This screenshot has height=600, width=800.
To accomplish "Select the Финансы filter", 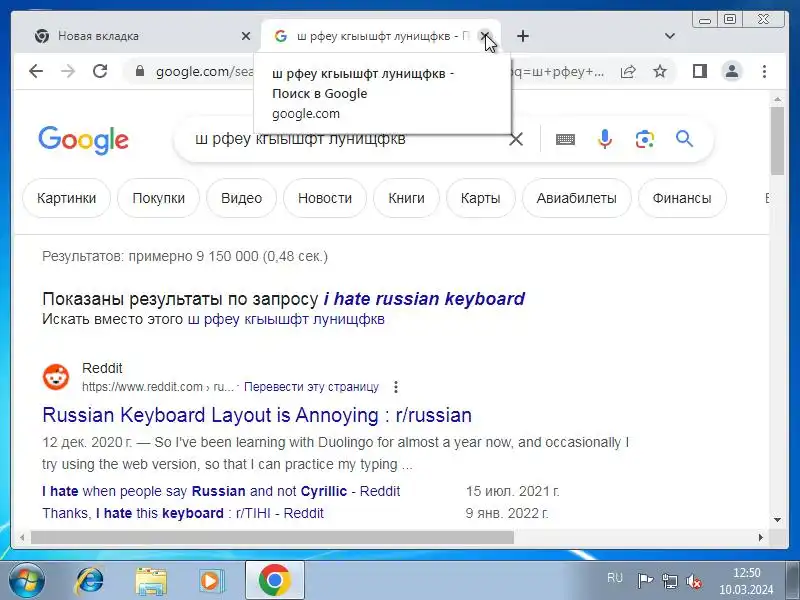I will [x=682, y=198].
